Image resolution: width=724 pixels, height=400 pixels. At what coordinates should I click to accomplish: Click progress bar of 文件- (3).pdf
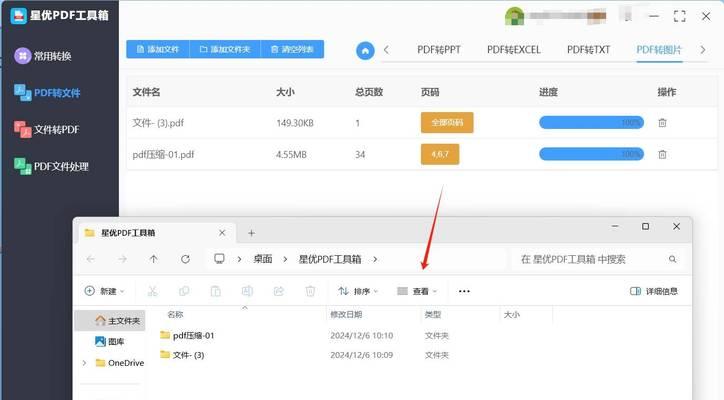(591, 122)
